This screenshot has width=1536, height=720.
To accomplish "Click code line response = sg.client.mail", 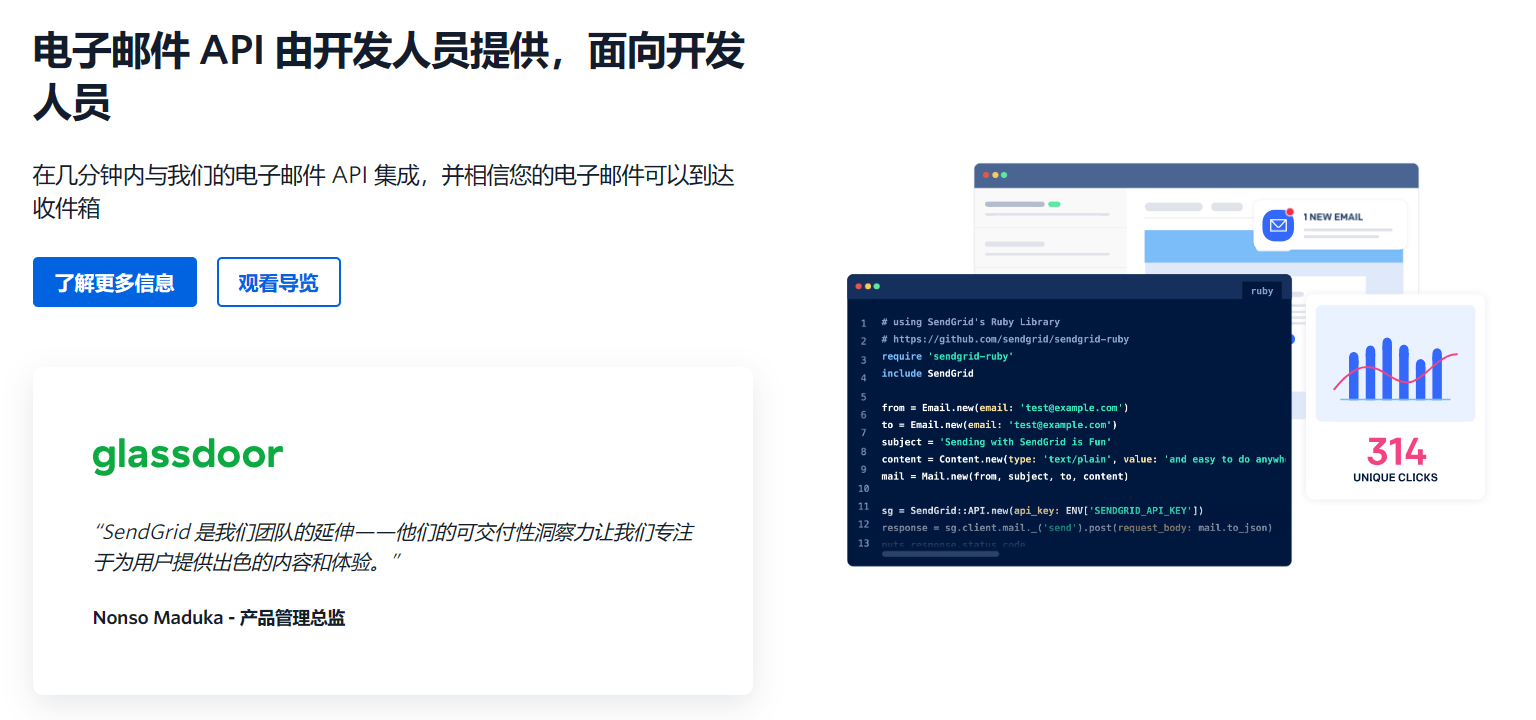I will [1077, 528].
